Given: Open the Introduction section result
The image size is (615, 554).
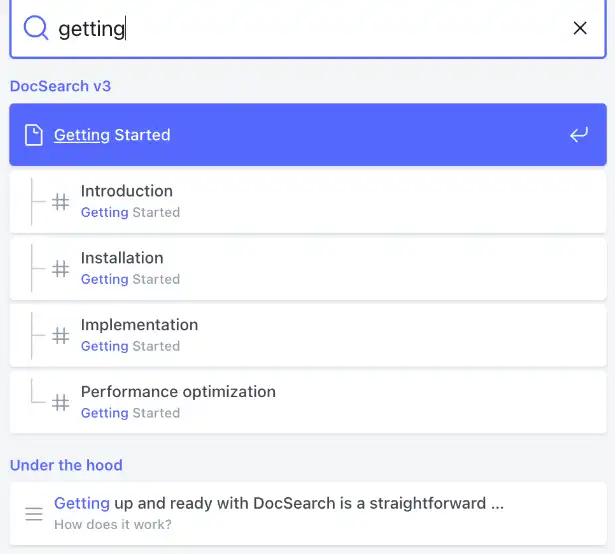Looking at the screenshot, I should [x=308, y=202].
